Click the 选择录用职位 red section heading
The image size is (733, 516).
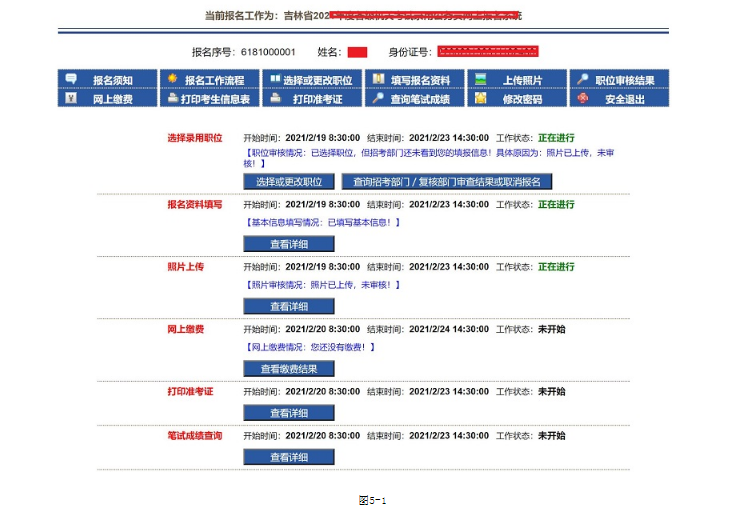[x=194, y=137]
